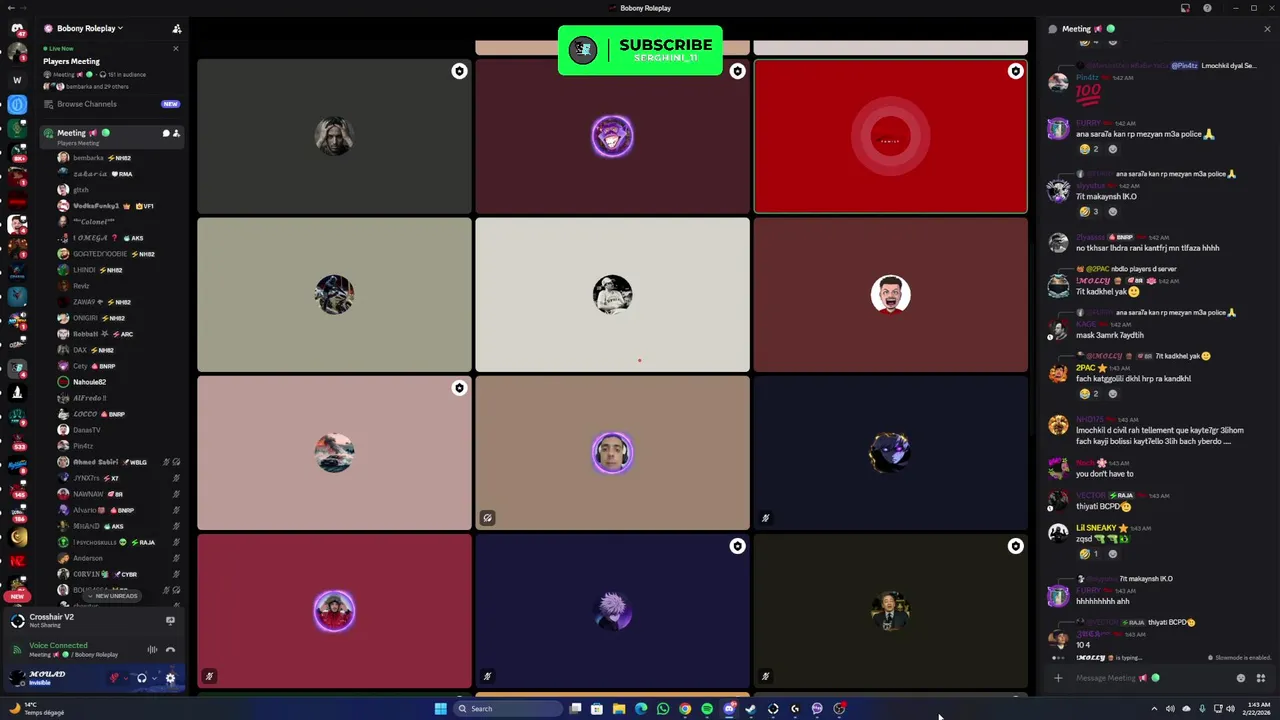Open chat icon on the Meeting channel row
The image size is (1280, 720).
point(166,133)
